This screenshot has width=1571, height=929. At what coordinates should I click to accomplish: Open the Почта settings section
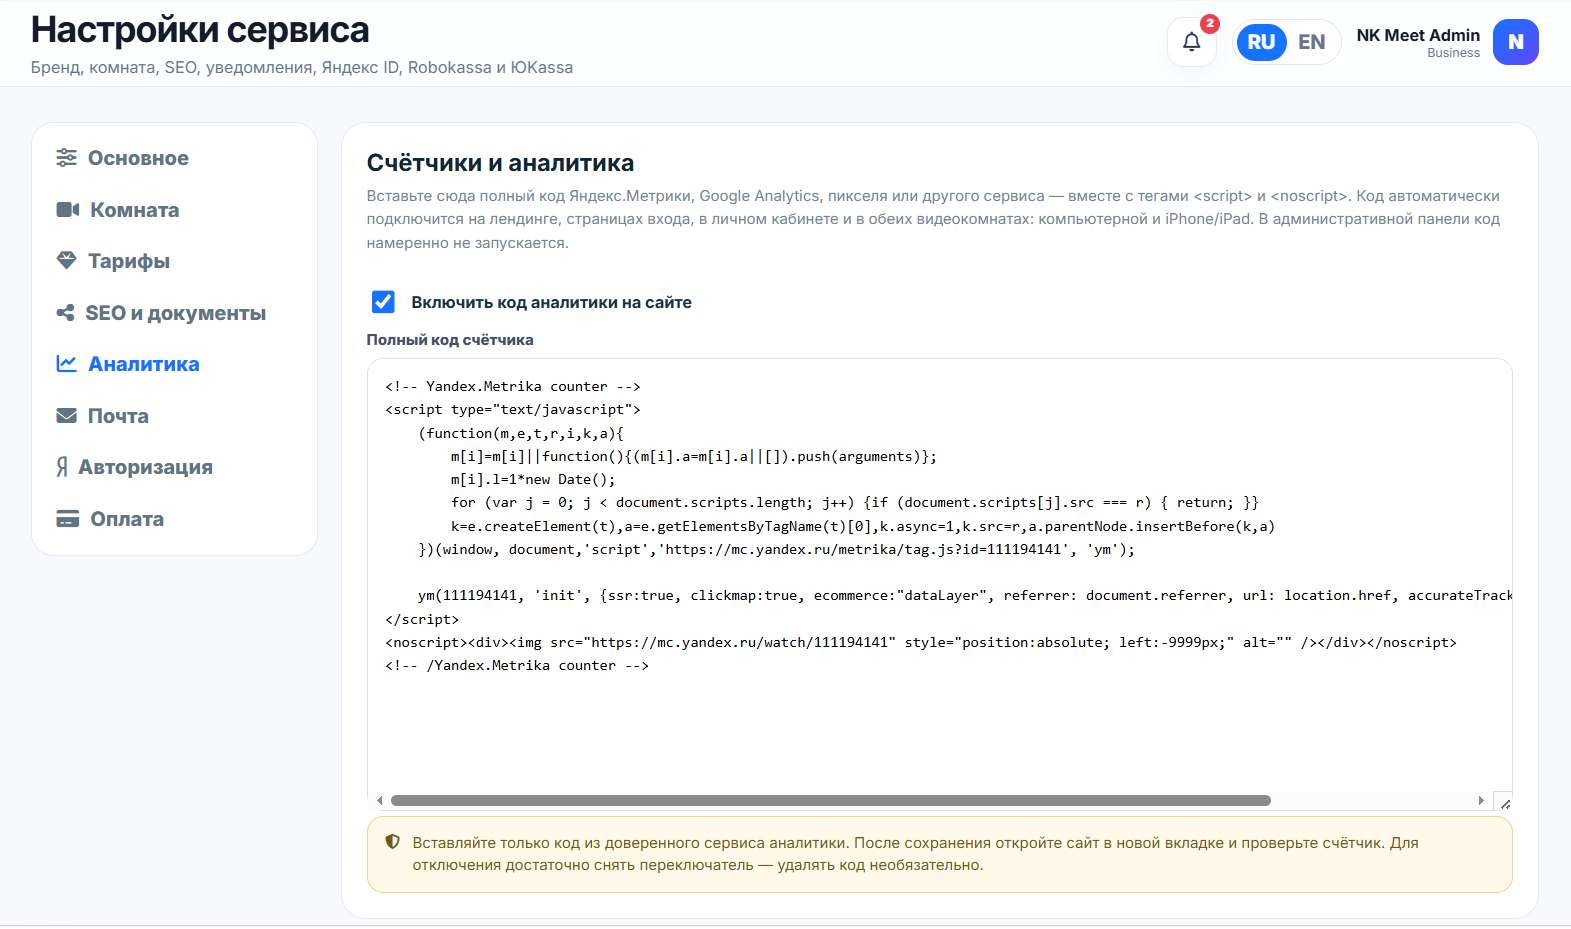174,416
